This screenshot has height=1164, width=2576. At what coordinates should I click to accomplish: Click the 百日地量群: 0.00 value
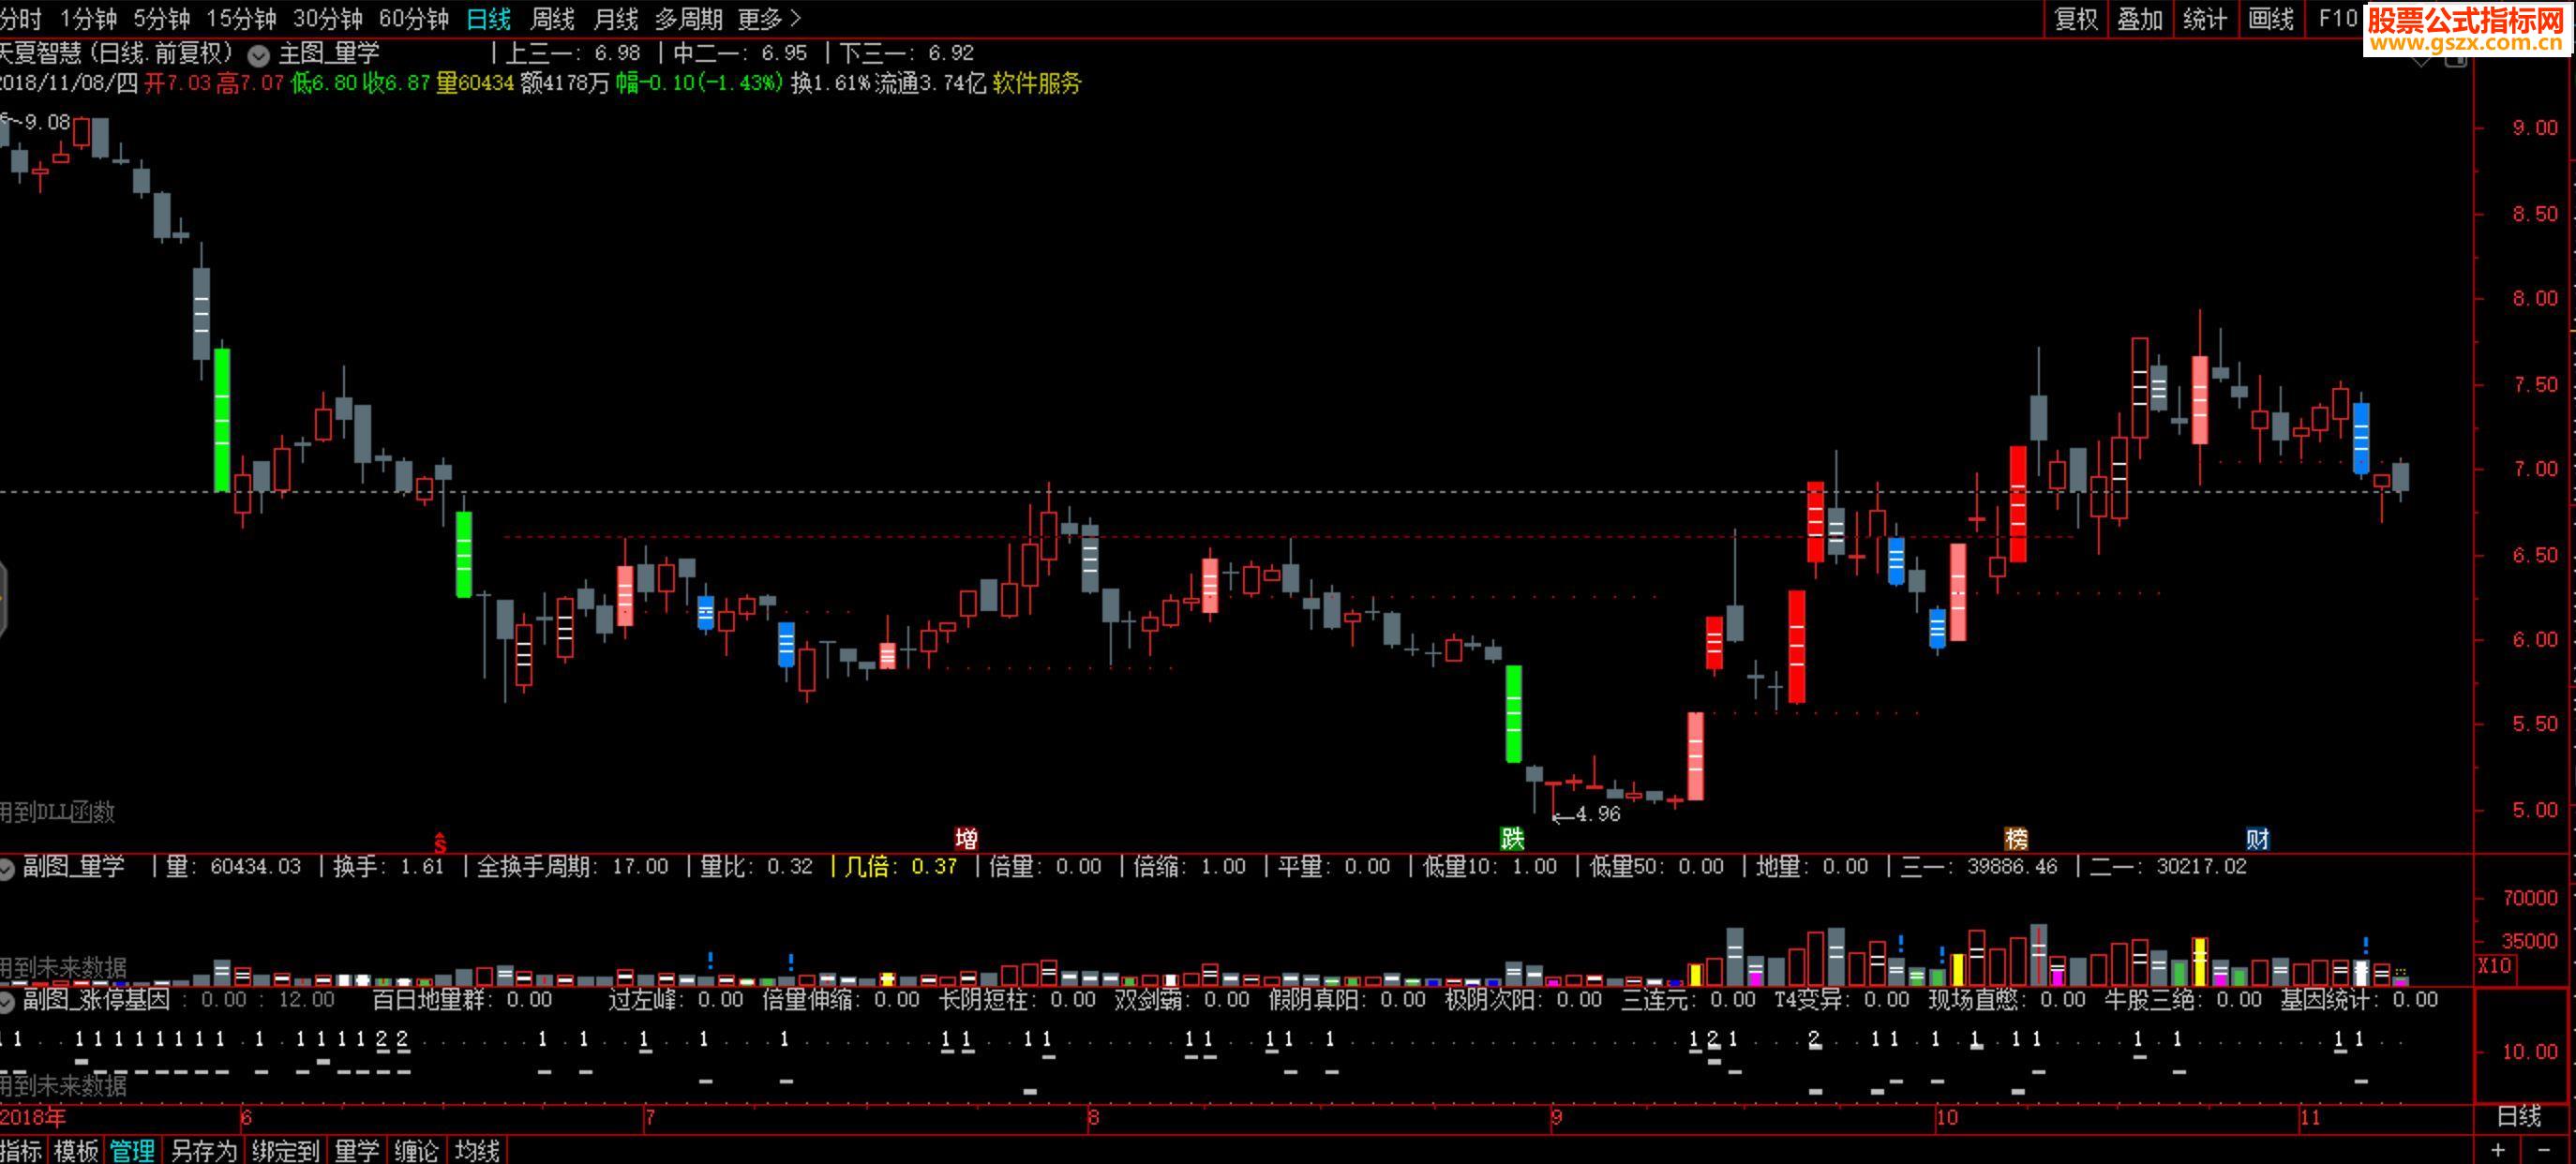coord(462,1000)
